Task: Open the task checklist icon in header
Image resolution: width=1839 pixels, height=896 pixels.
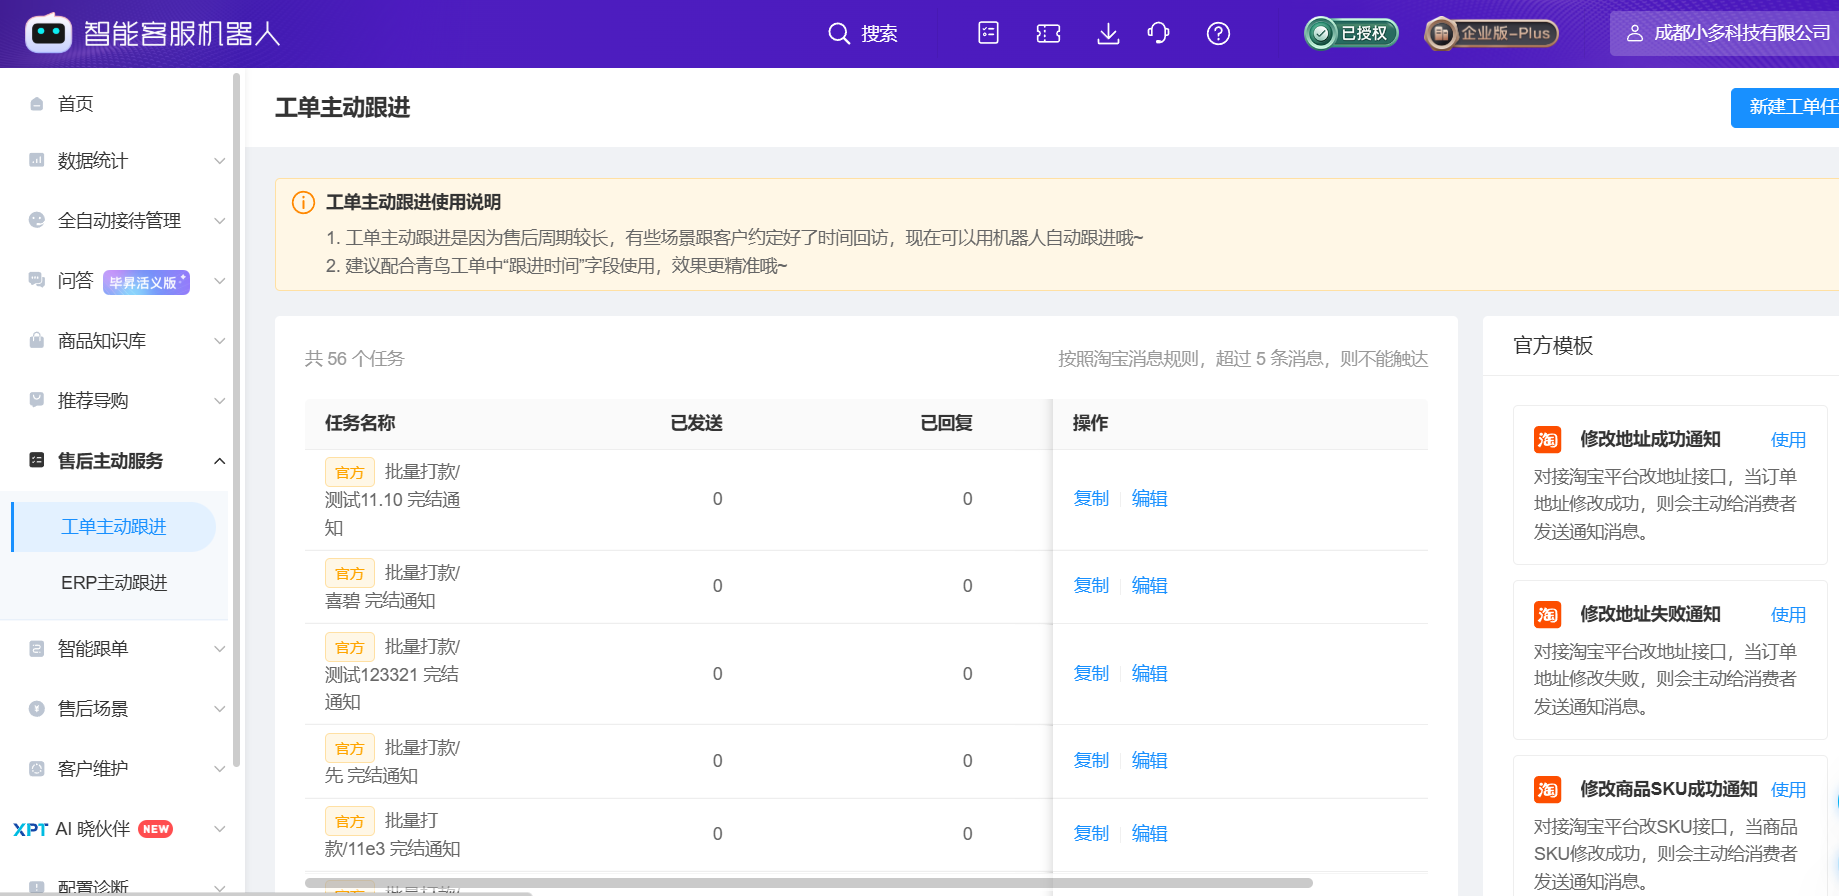Action: [988, 33]
